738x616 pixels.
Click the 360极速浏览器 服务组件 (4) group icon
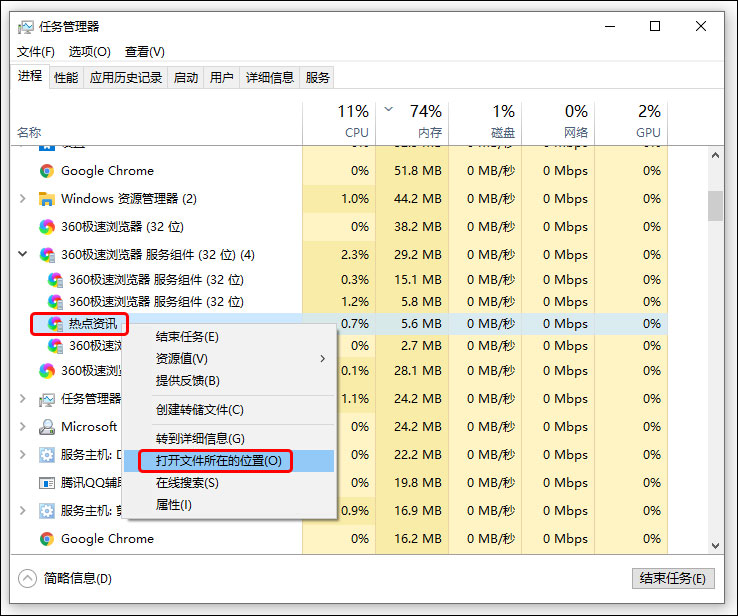47,255
